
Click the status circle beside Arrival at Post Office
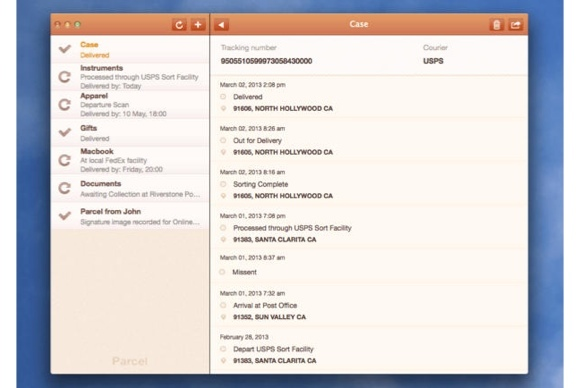(223, 306)
